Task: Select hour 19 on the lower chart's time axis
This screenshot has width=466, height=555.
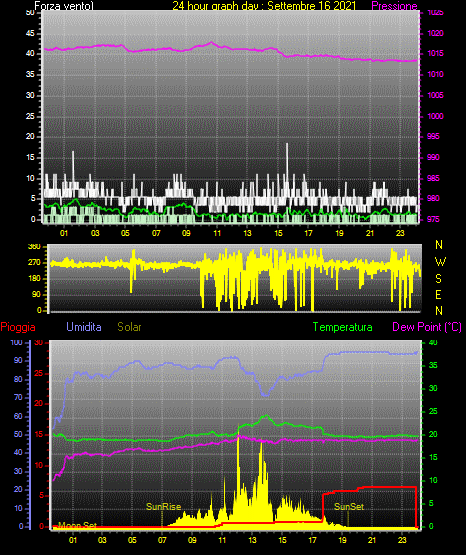Action: coord(342,540)
